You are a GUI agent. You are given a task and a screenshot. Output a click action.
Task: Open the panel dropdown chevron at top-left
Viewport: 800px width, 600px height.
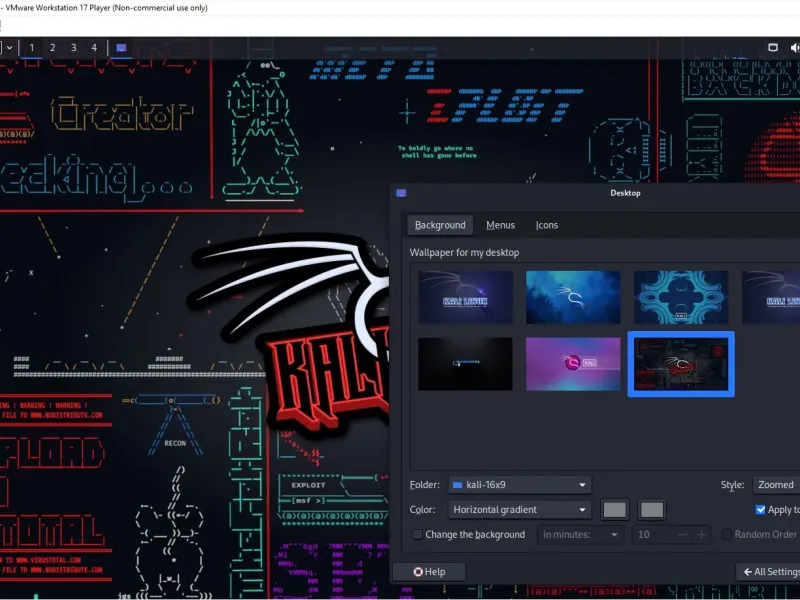pyautogui.click(x=10, y=48)
